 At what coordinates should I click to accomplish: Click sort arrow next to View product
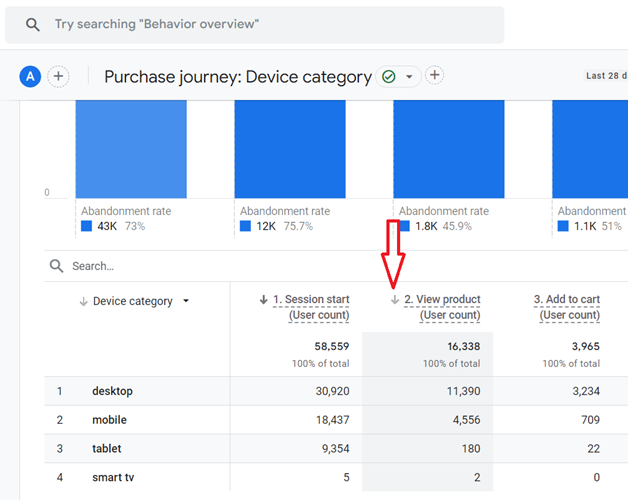395,299
